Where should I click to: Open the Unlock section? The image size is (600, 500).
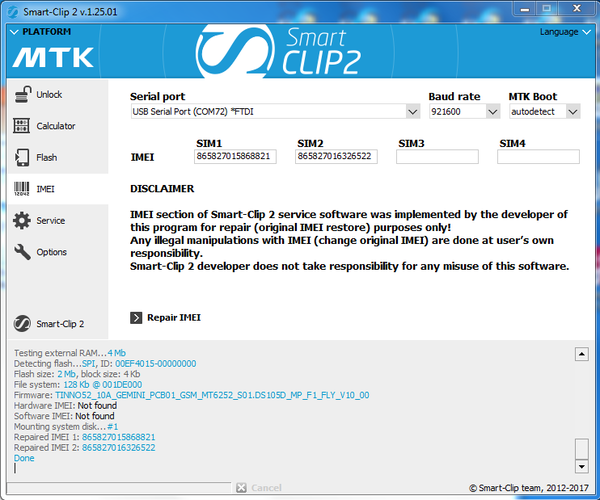[x=49, y=95]
